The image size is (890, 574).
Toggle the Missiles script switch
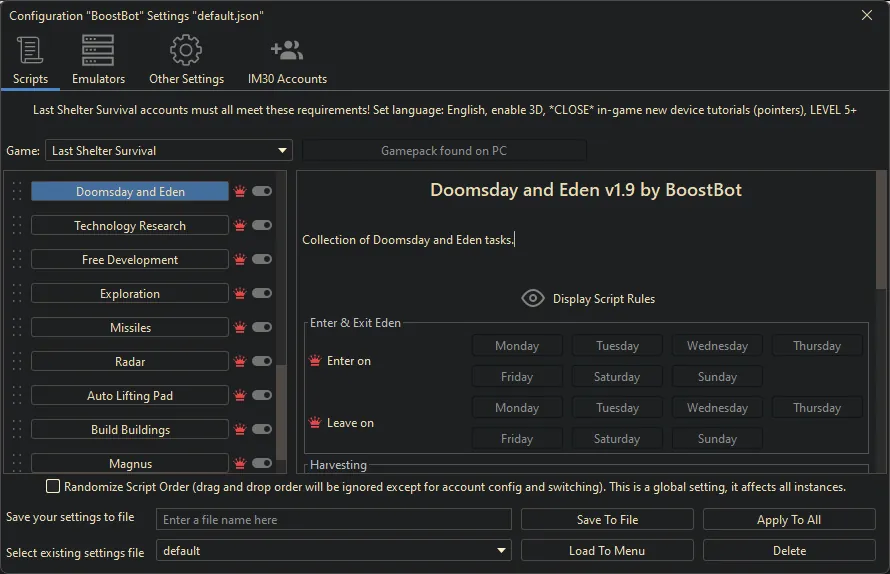(x=262, y=328)
